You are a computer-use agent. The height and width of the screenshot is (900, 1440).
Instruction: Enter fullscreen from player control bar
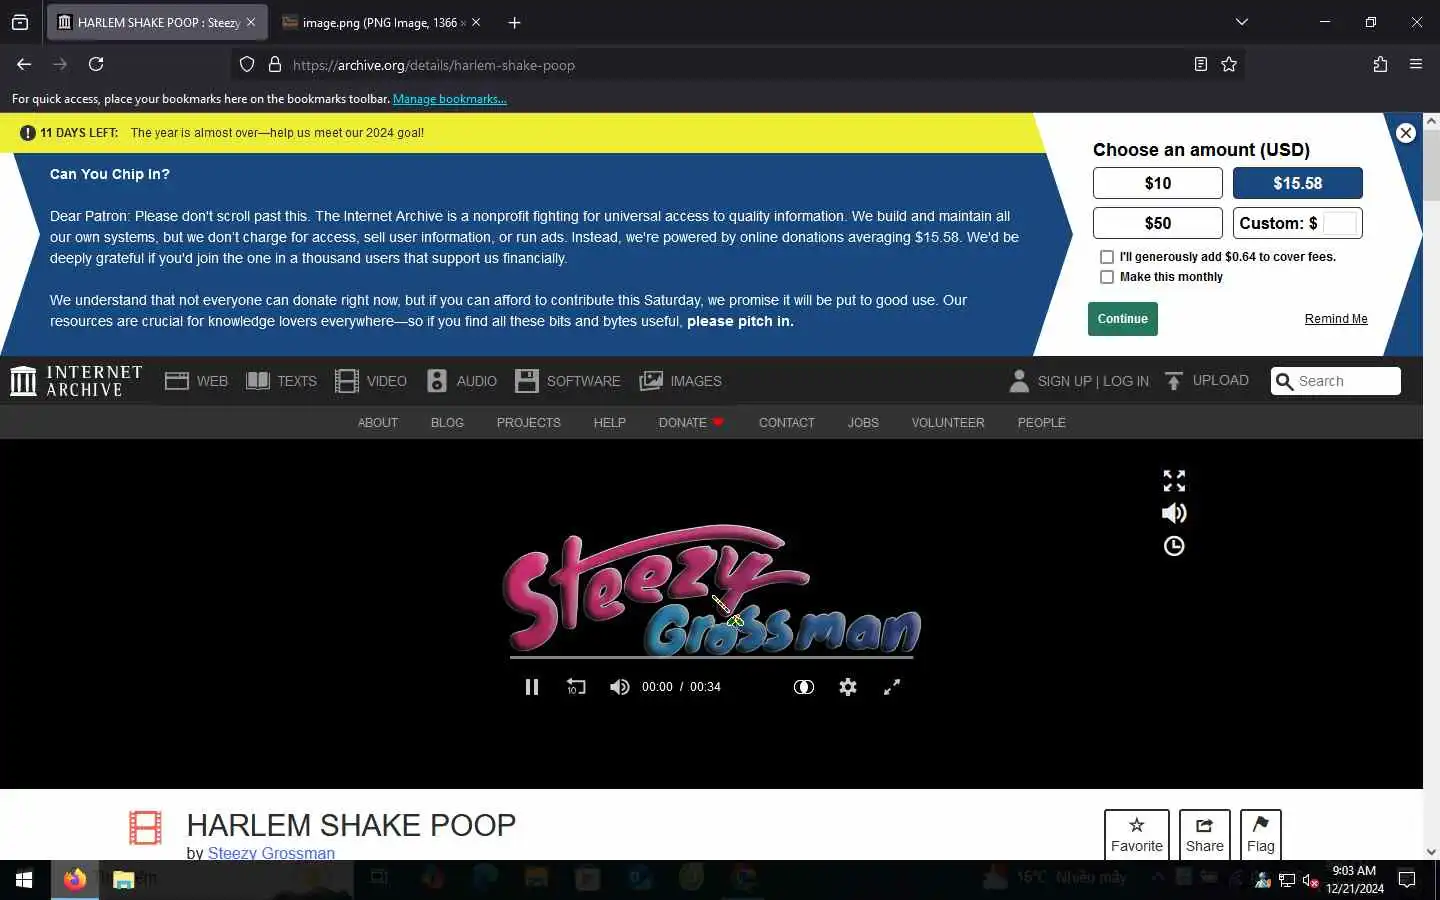click(x=892, y=687)
